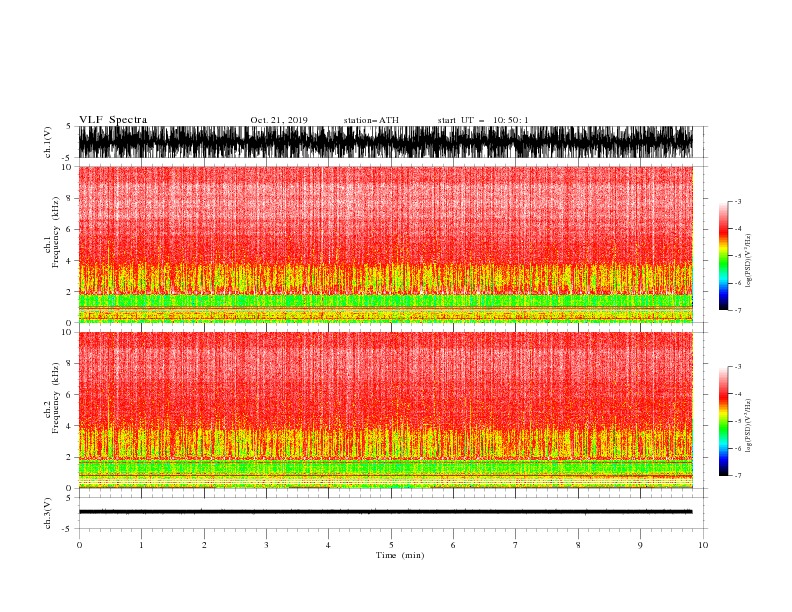This screenshot has width=792, height=612.
Task: Click the "10" tick at the time axis end
Action: [x=703, y=545]
